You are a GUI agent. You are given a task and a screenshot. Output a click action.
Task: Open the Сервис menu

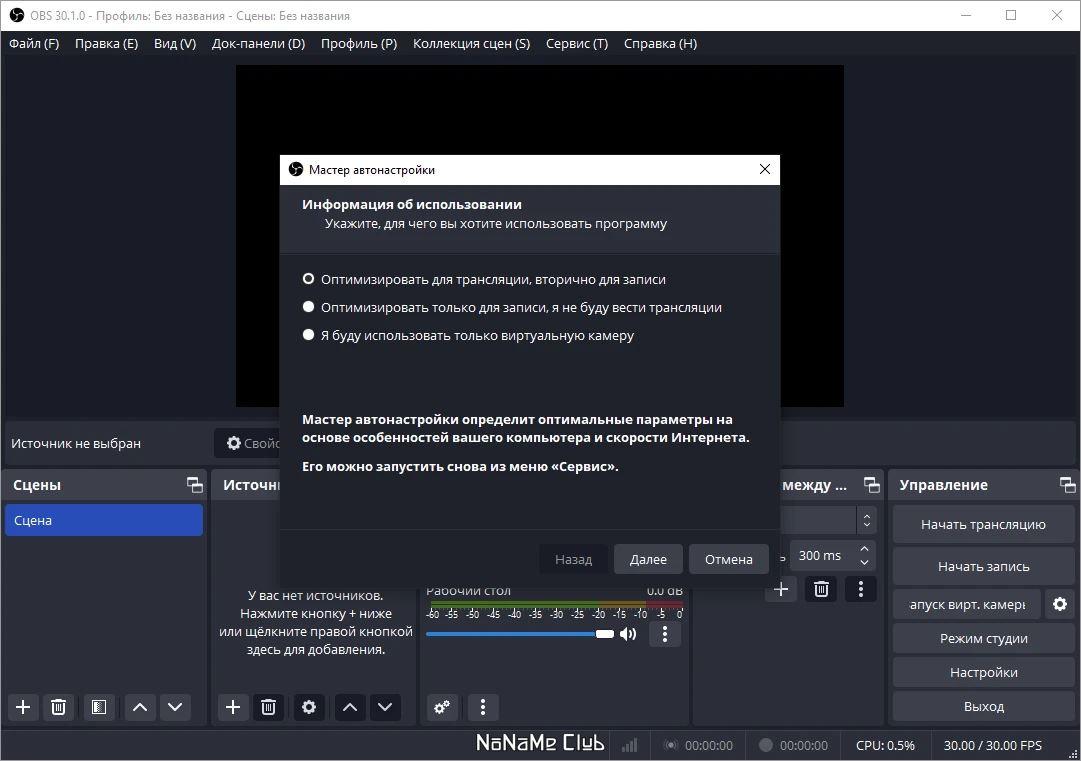click(577, 43)
